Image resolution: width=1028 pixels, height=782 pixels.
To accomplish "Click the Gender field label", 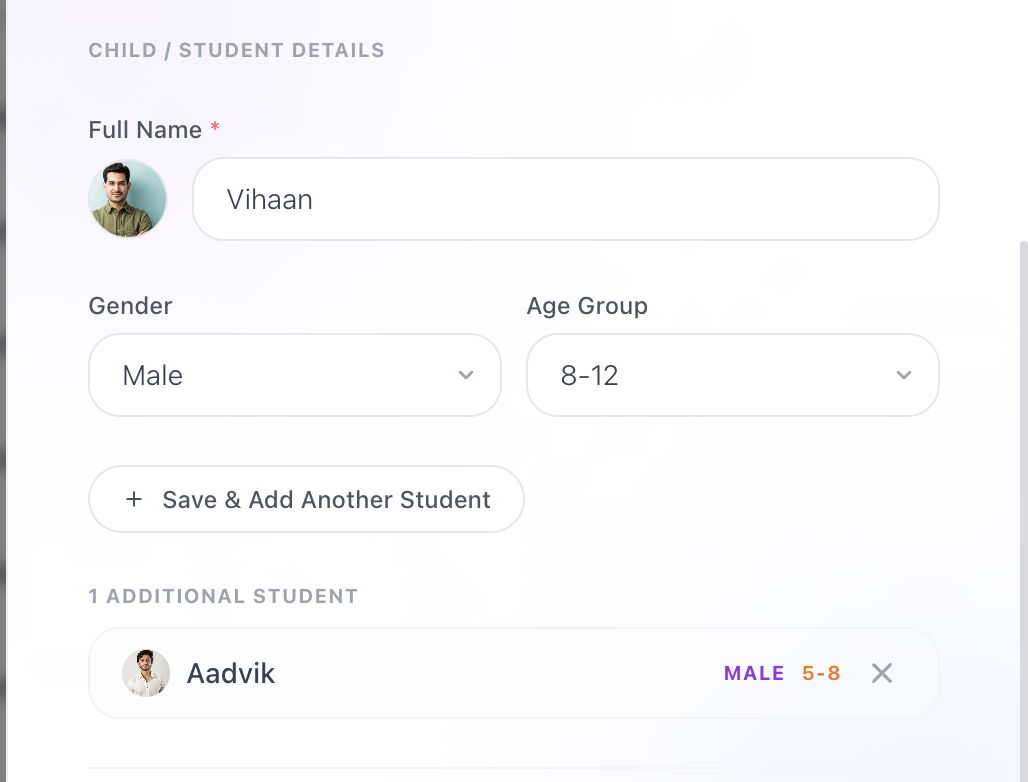I will click(130, 305).
